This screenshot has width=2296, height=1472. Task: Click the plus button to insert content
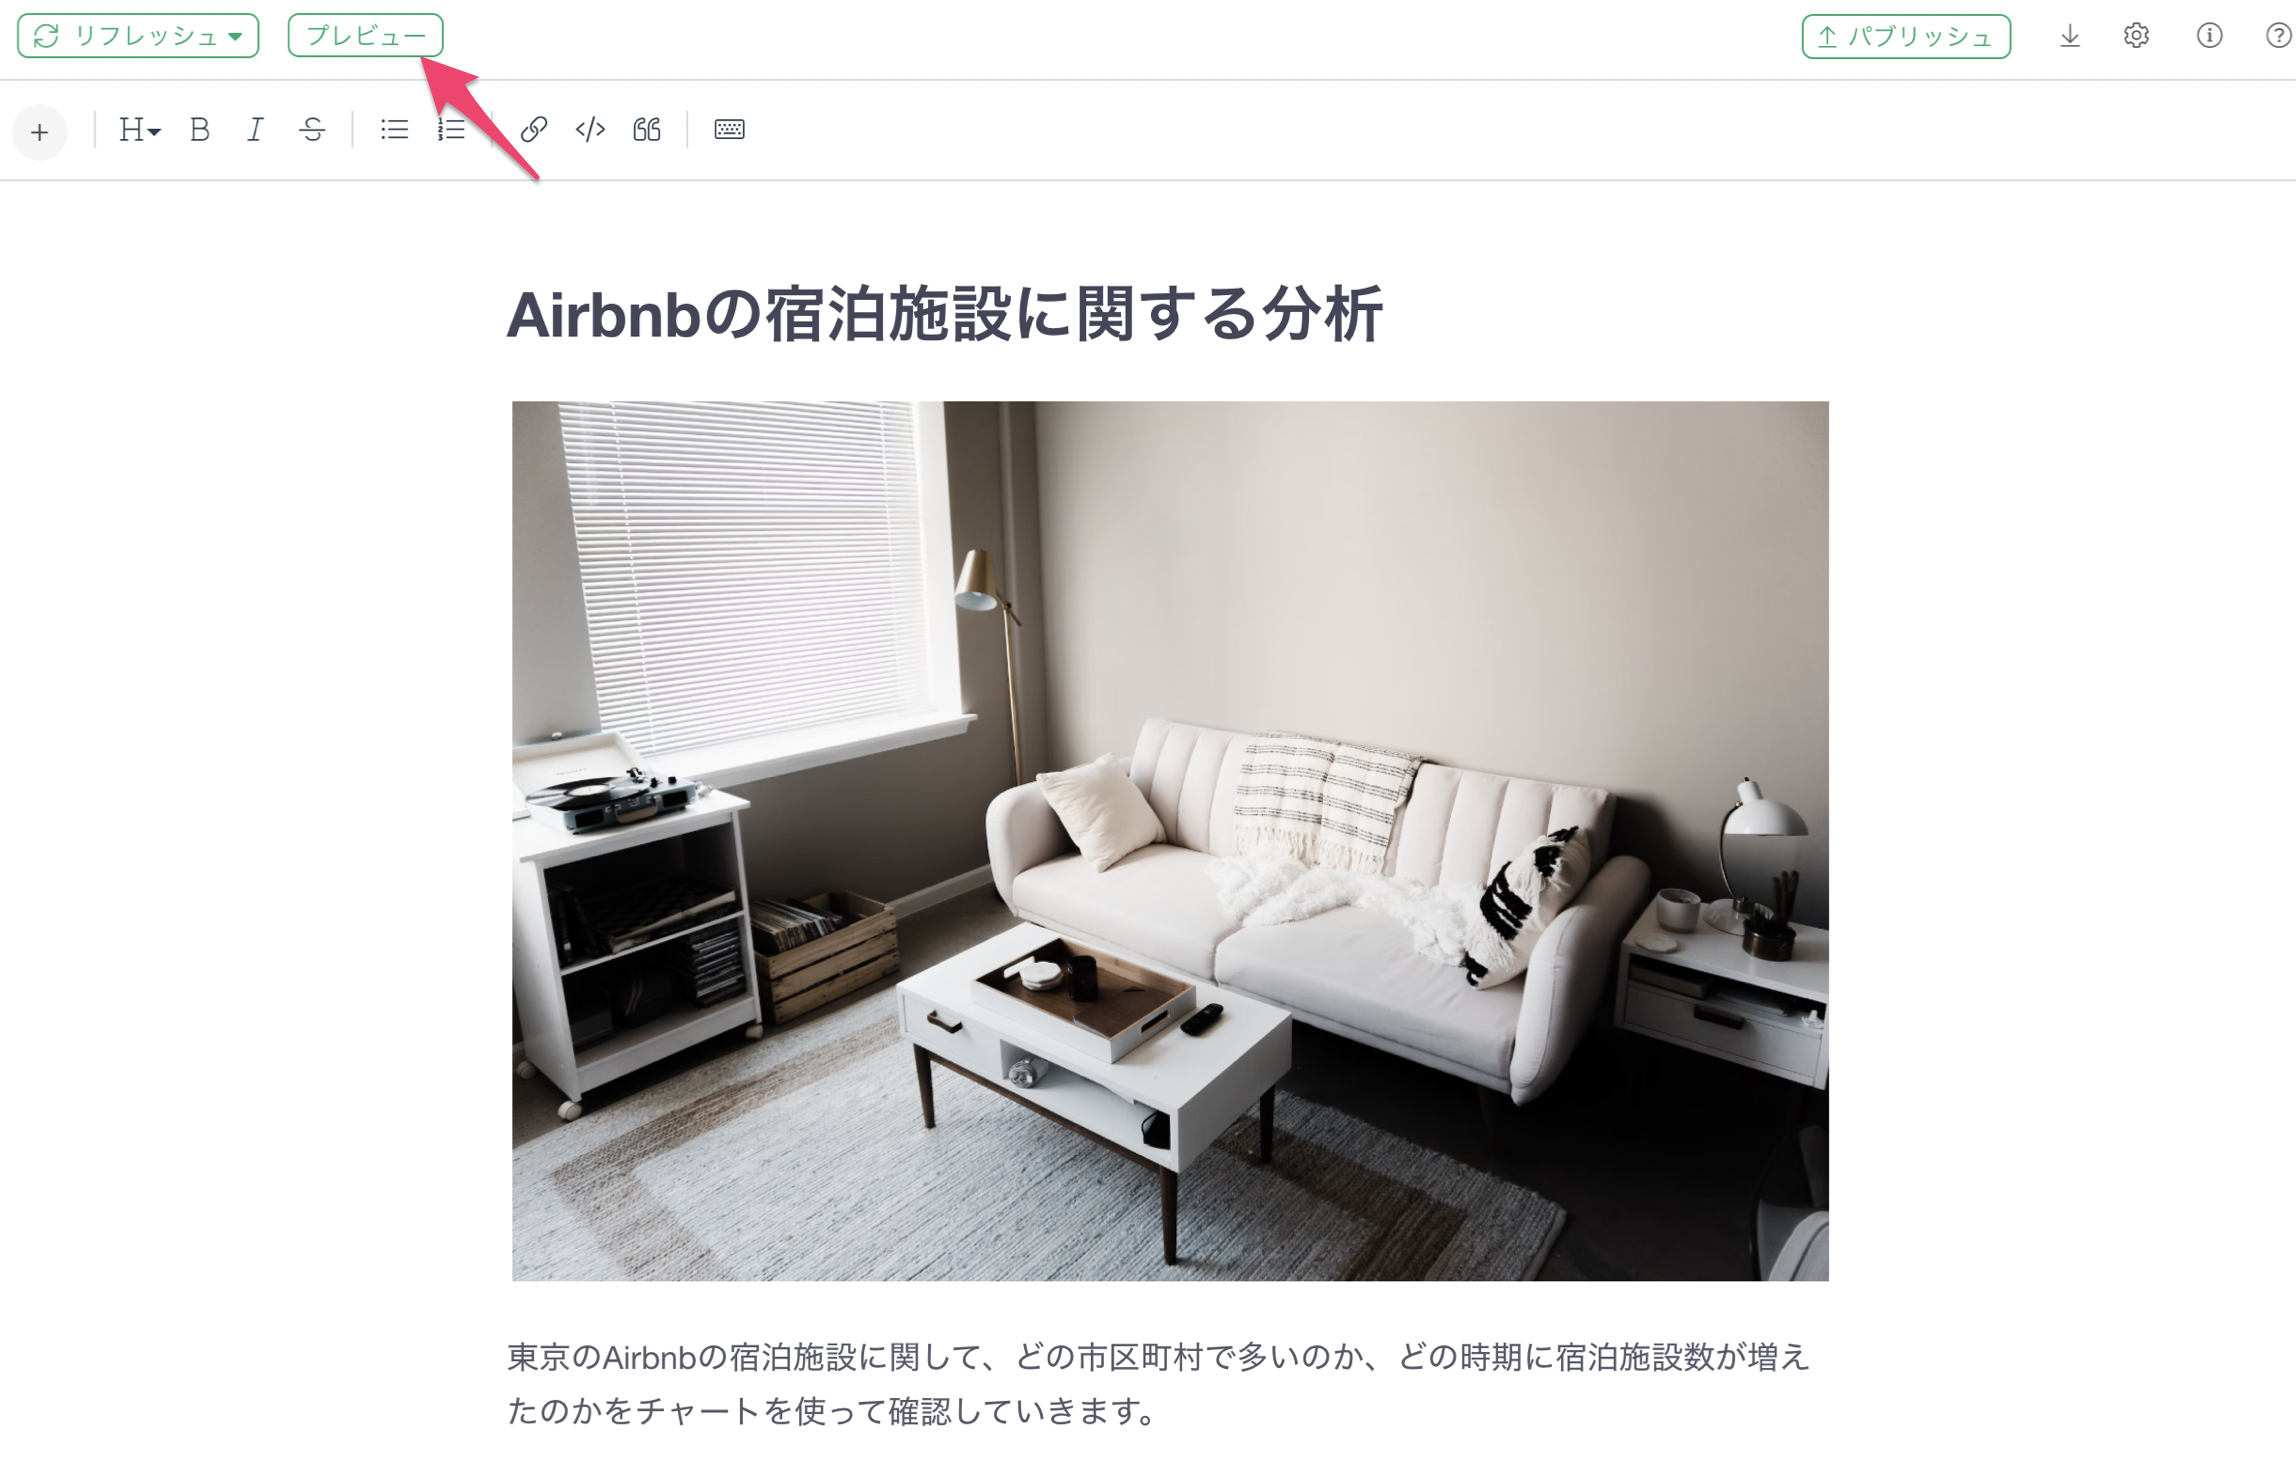pos(39,131)
